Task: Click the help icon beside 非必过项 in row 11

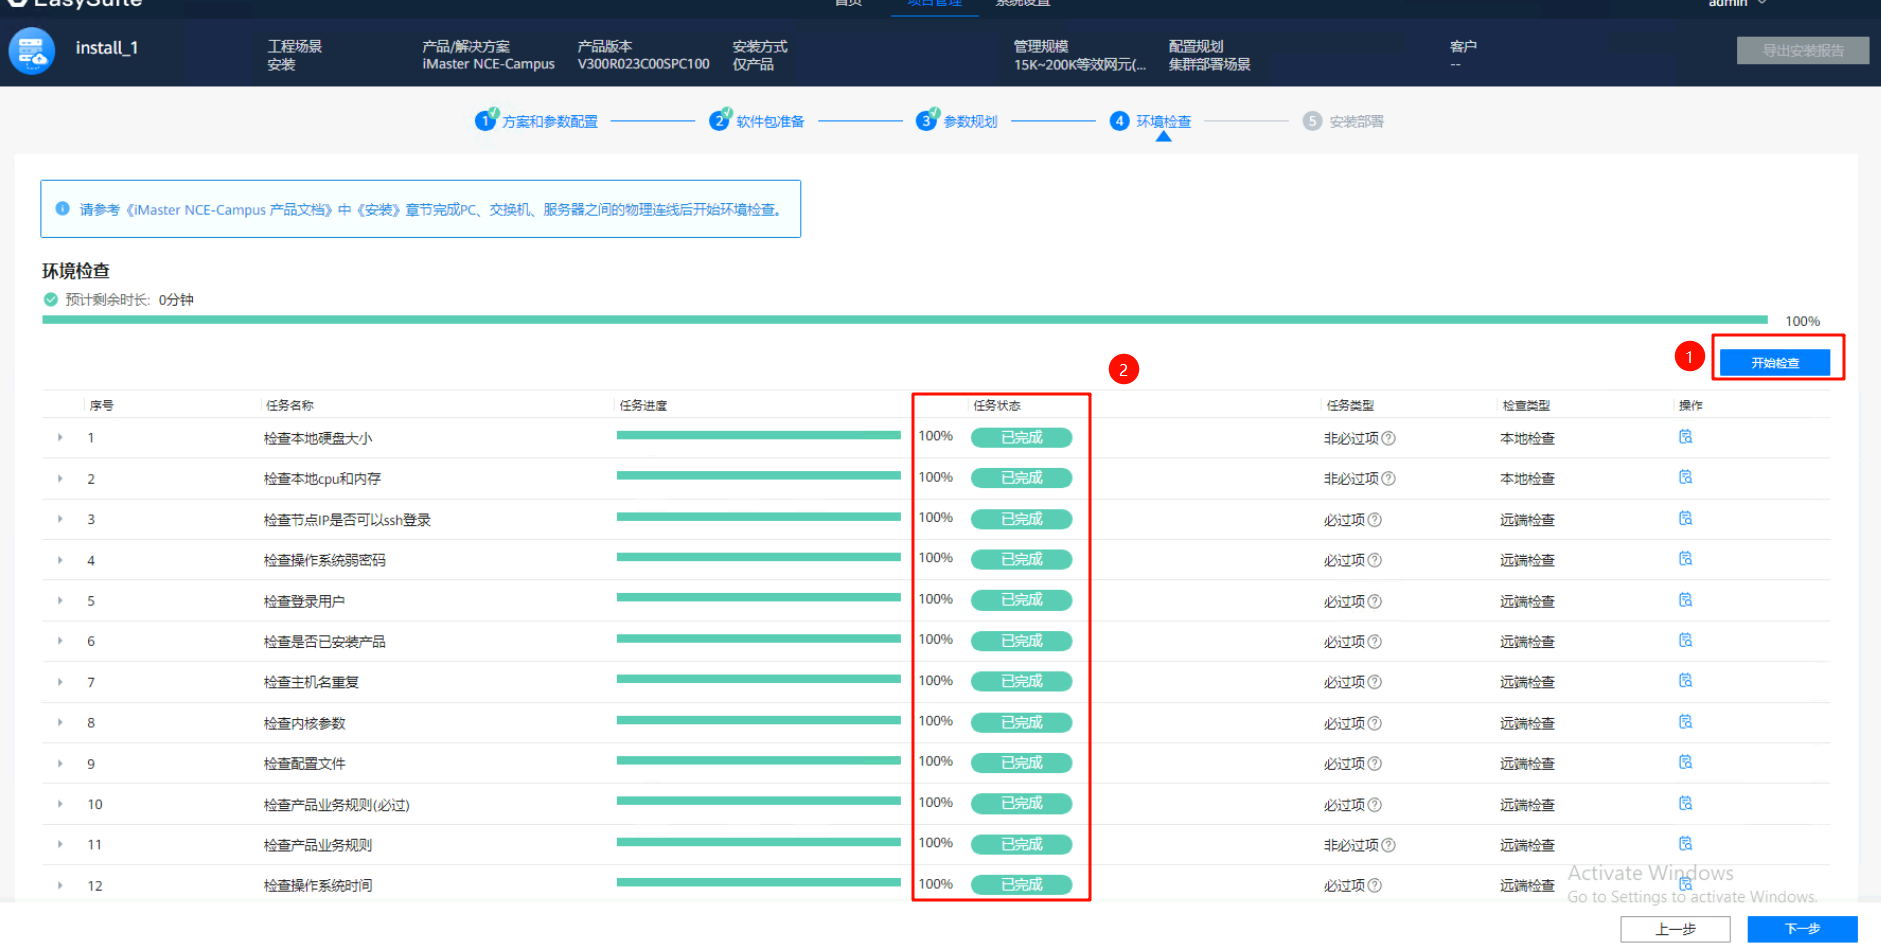Action: tap(1388, 846)
